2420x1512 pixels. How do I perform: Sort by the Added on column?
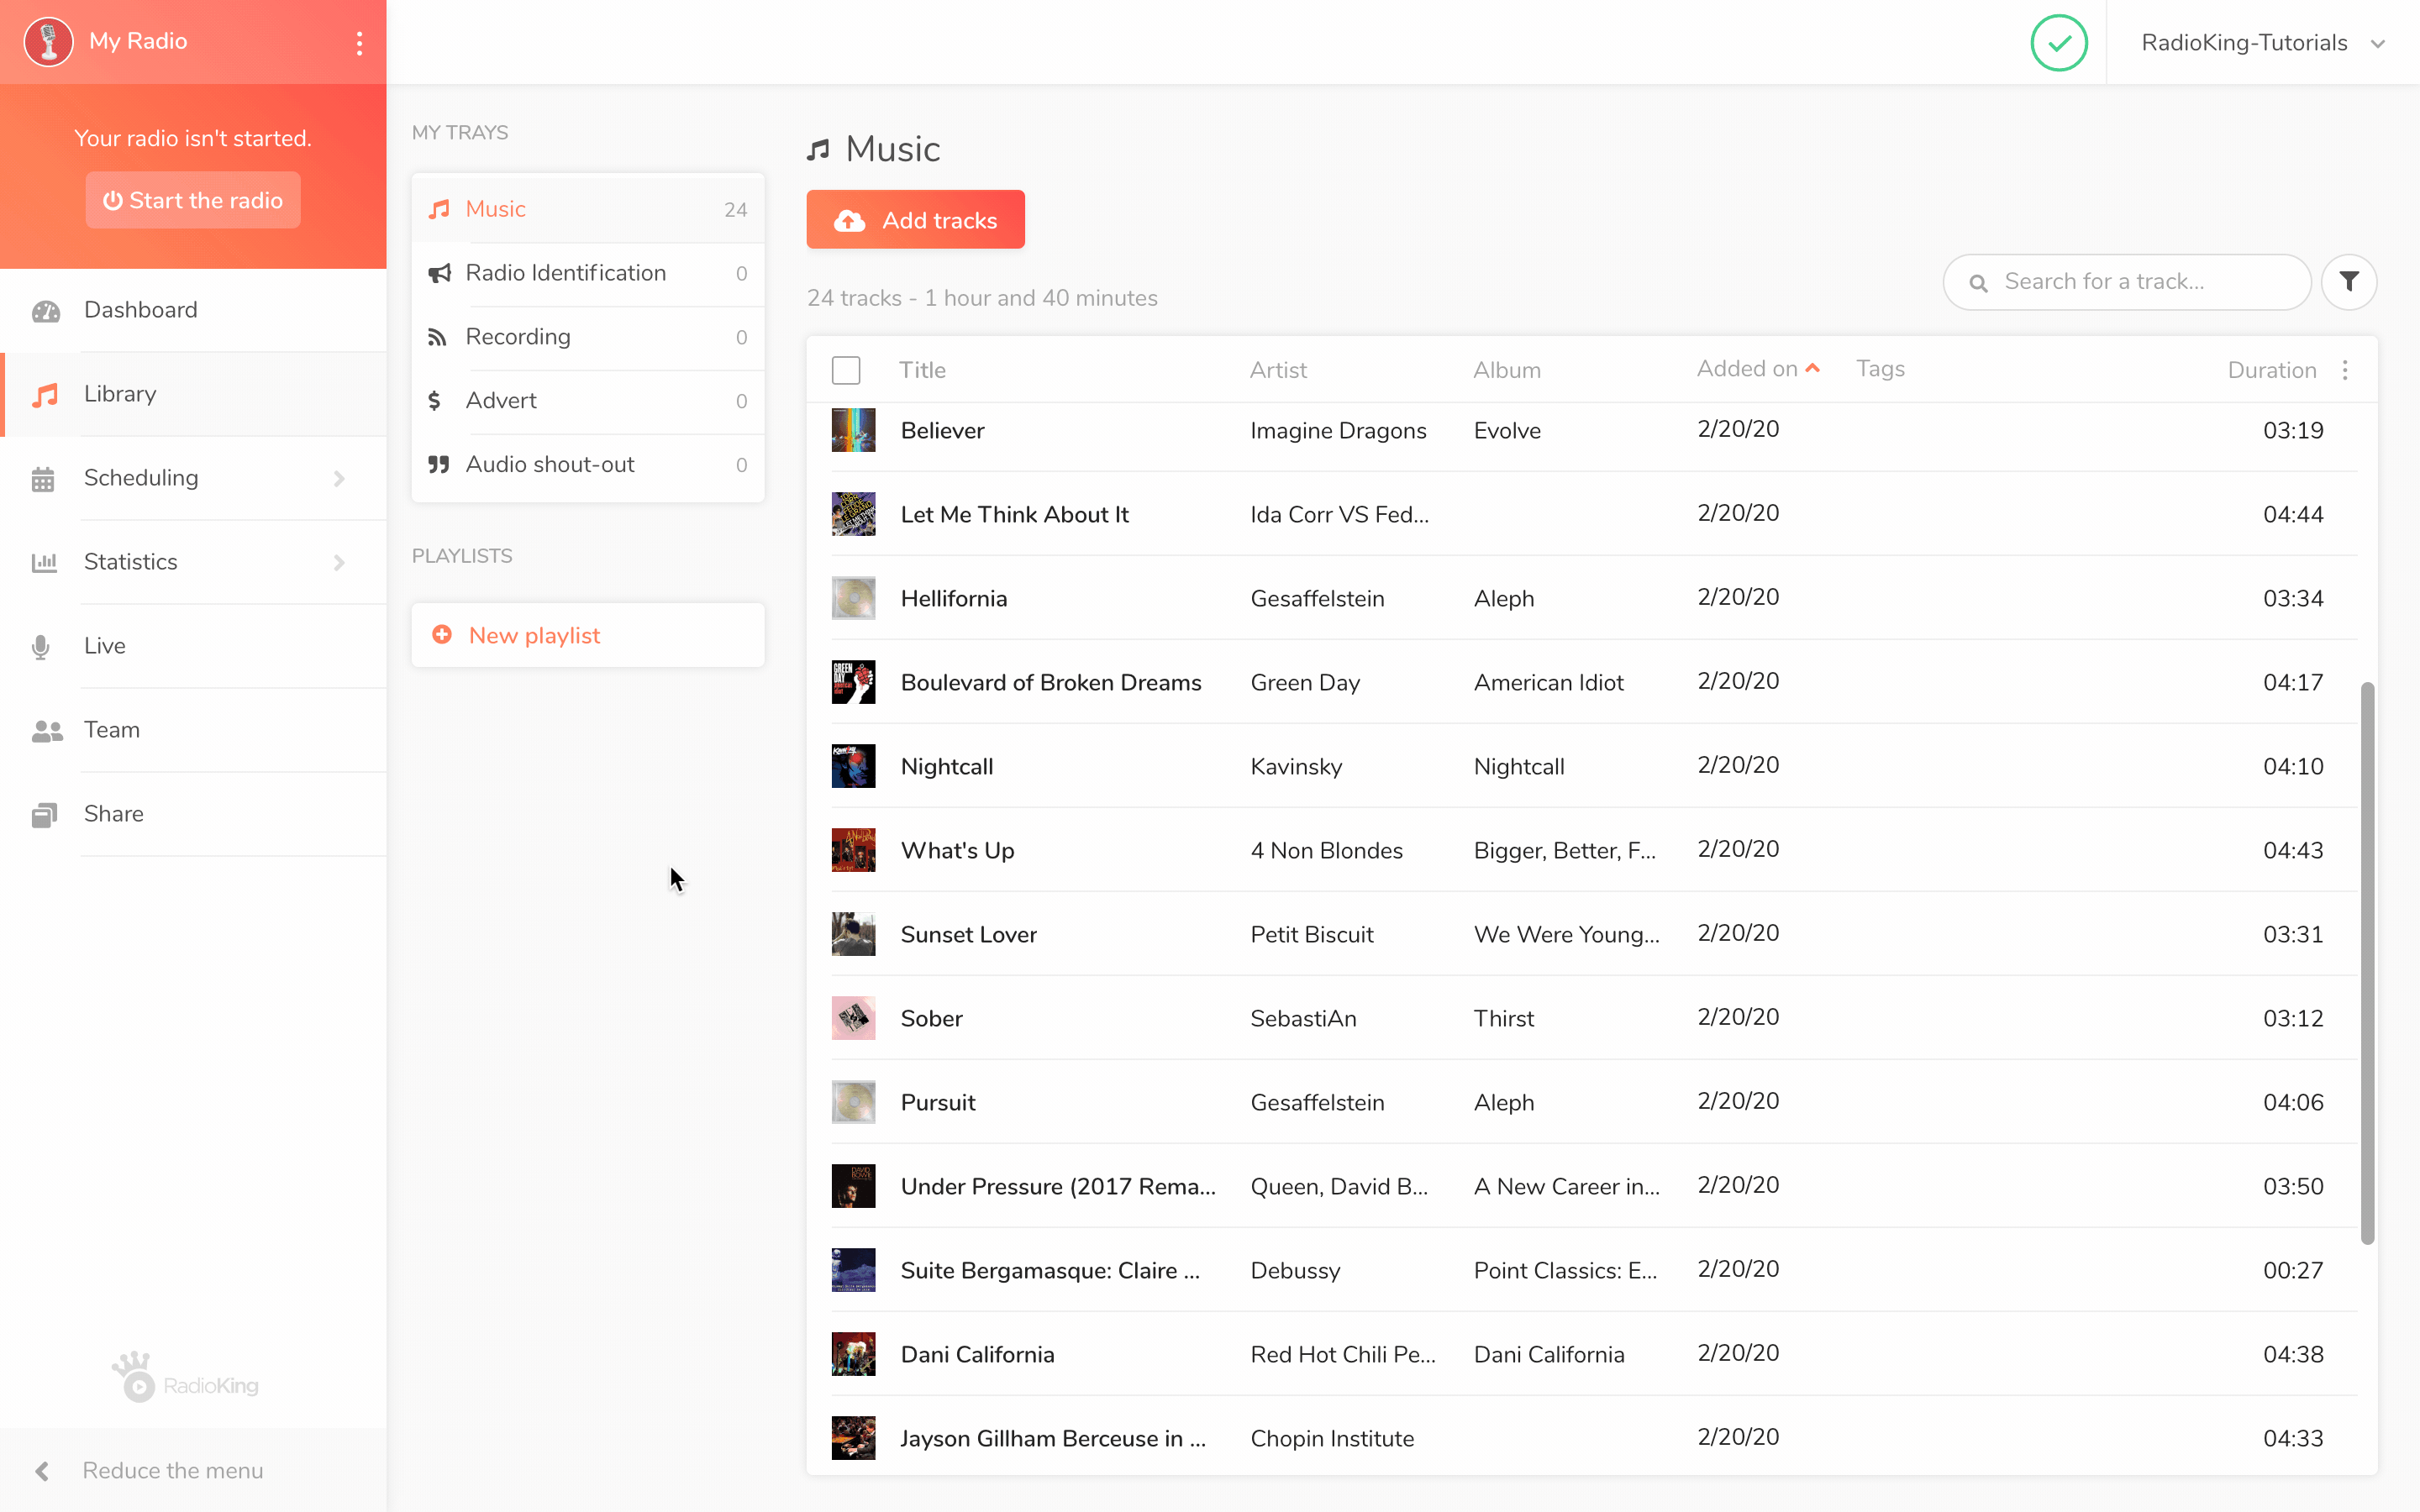click(1758, 369)
